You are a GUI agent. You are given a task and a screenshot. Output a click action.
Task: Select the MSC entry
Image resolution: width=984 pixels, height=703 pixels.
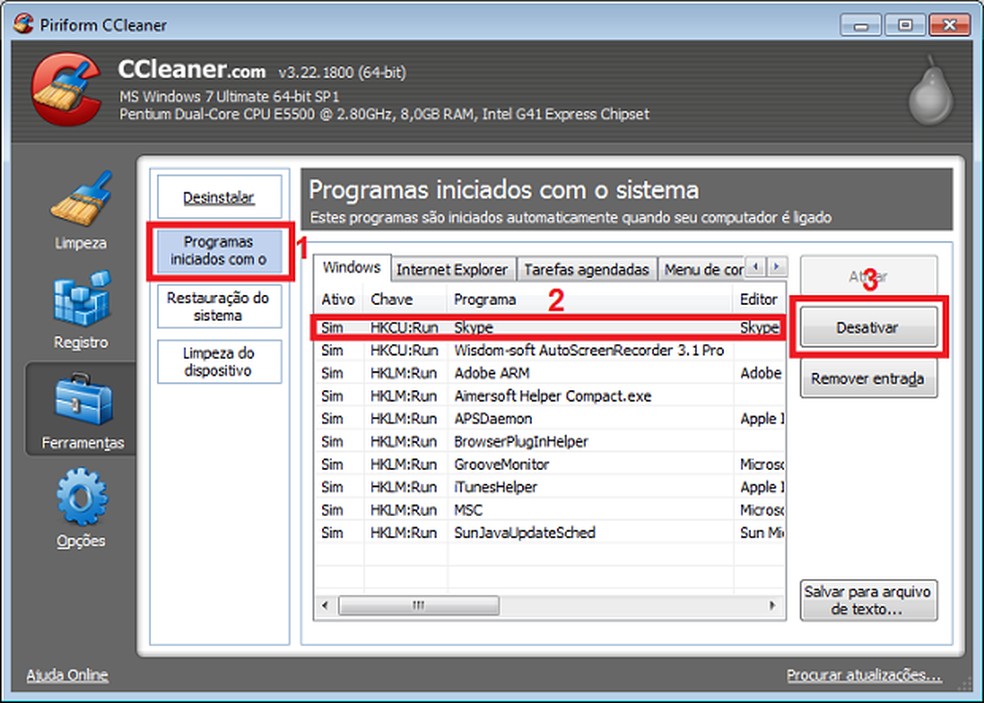pyautogui.click(x=550, y=510)
